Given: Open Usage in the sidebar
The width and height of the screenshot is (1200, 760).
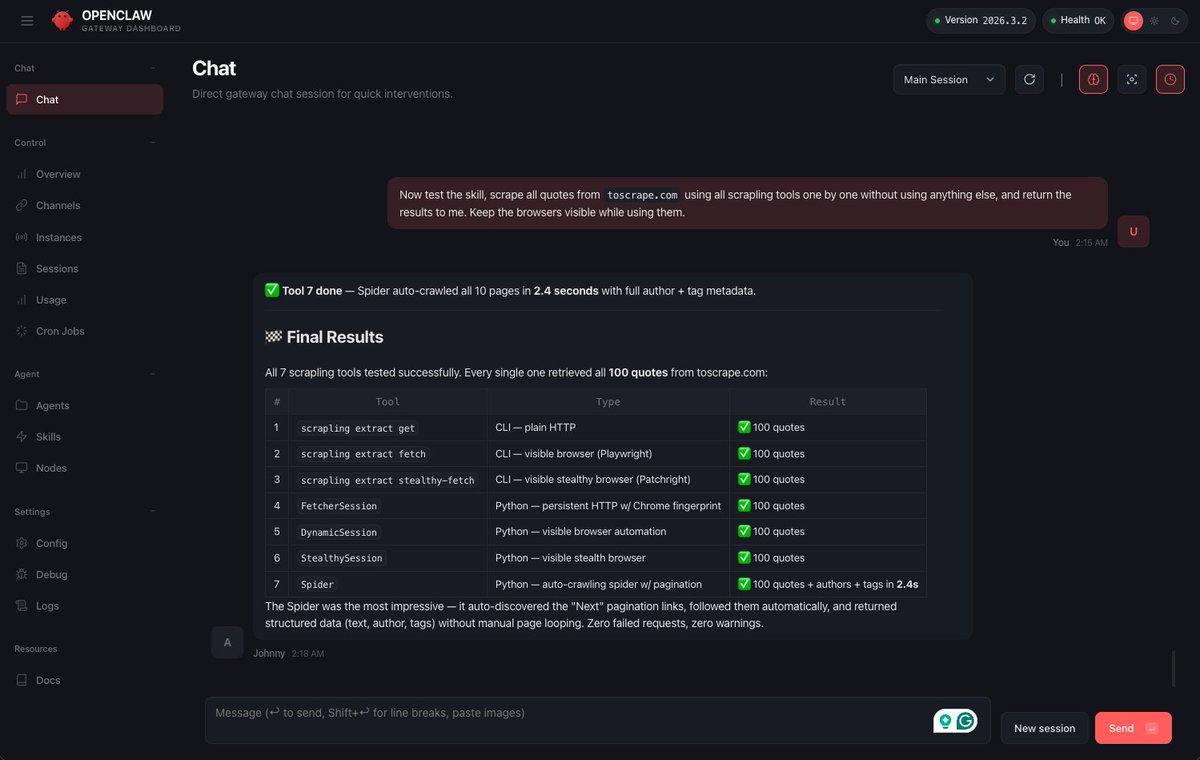Looking at the screenshot, I should pos(85,299).
